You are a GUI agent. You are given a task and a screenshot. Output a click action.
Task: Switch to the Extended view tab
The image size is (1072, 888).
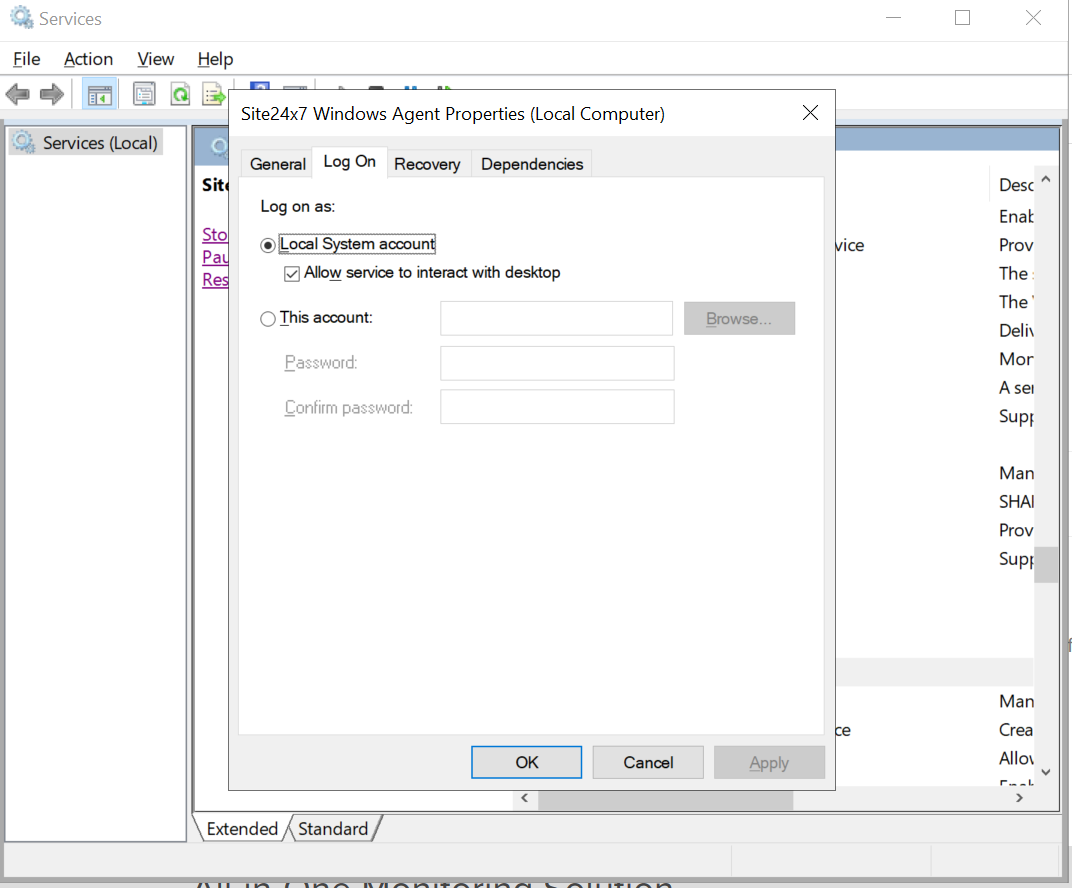[x=242, y=829]
